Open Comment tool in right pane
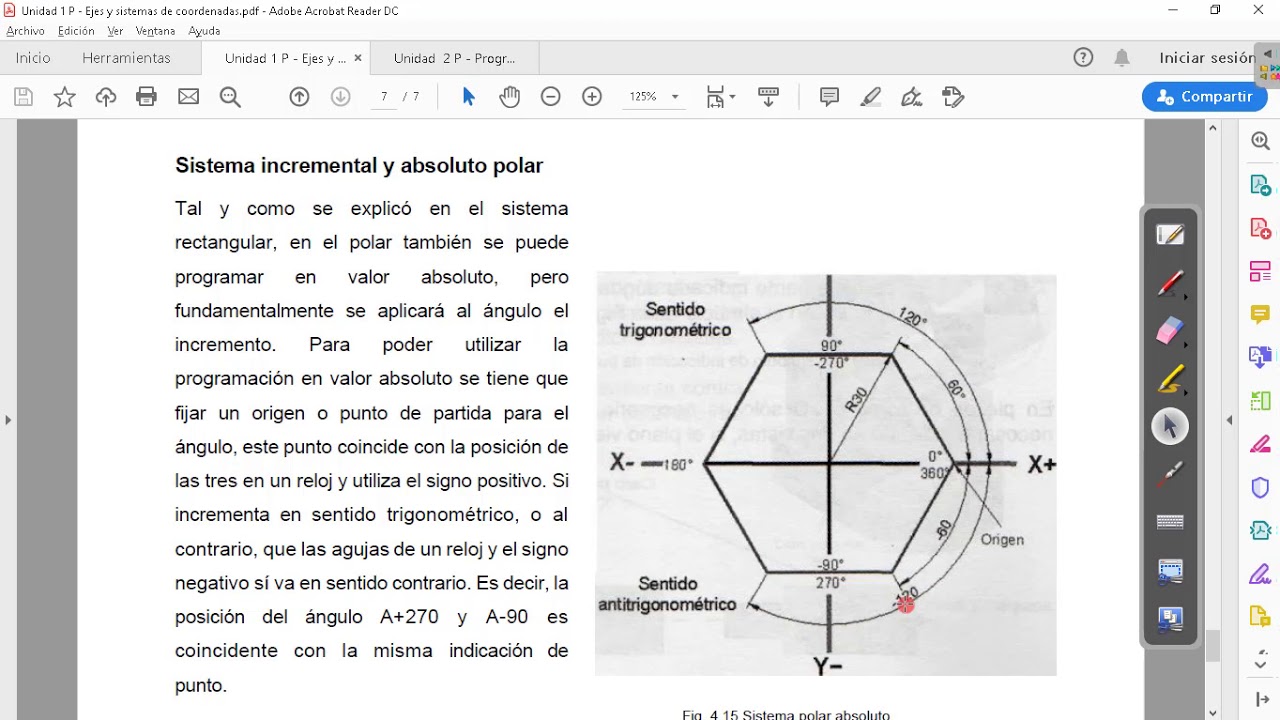Image resolution: width=1280 pixels, height=720 pixels. [x=1260, y=314]
